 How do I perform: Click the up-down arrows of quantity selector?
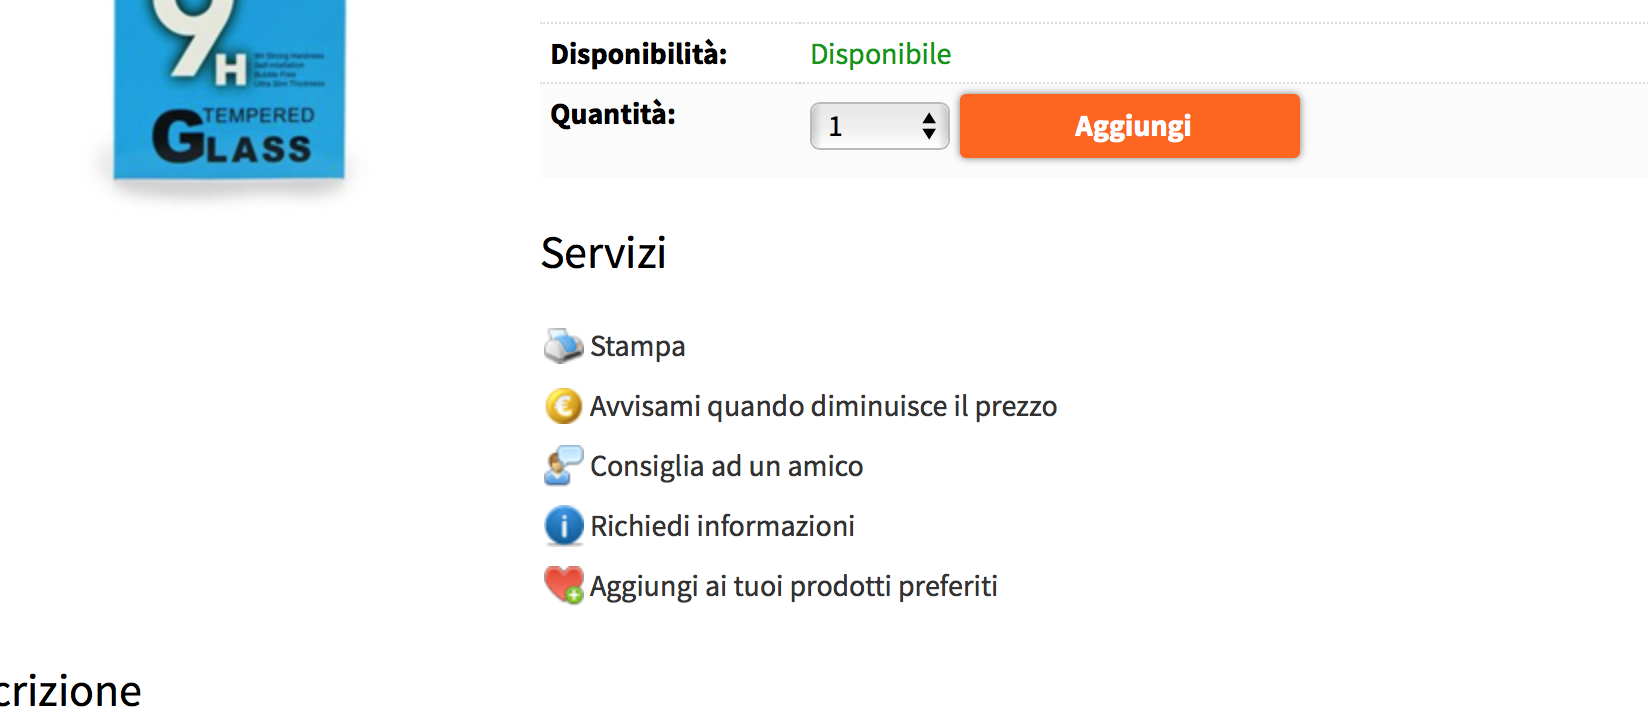(x=929, y=126)
